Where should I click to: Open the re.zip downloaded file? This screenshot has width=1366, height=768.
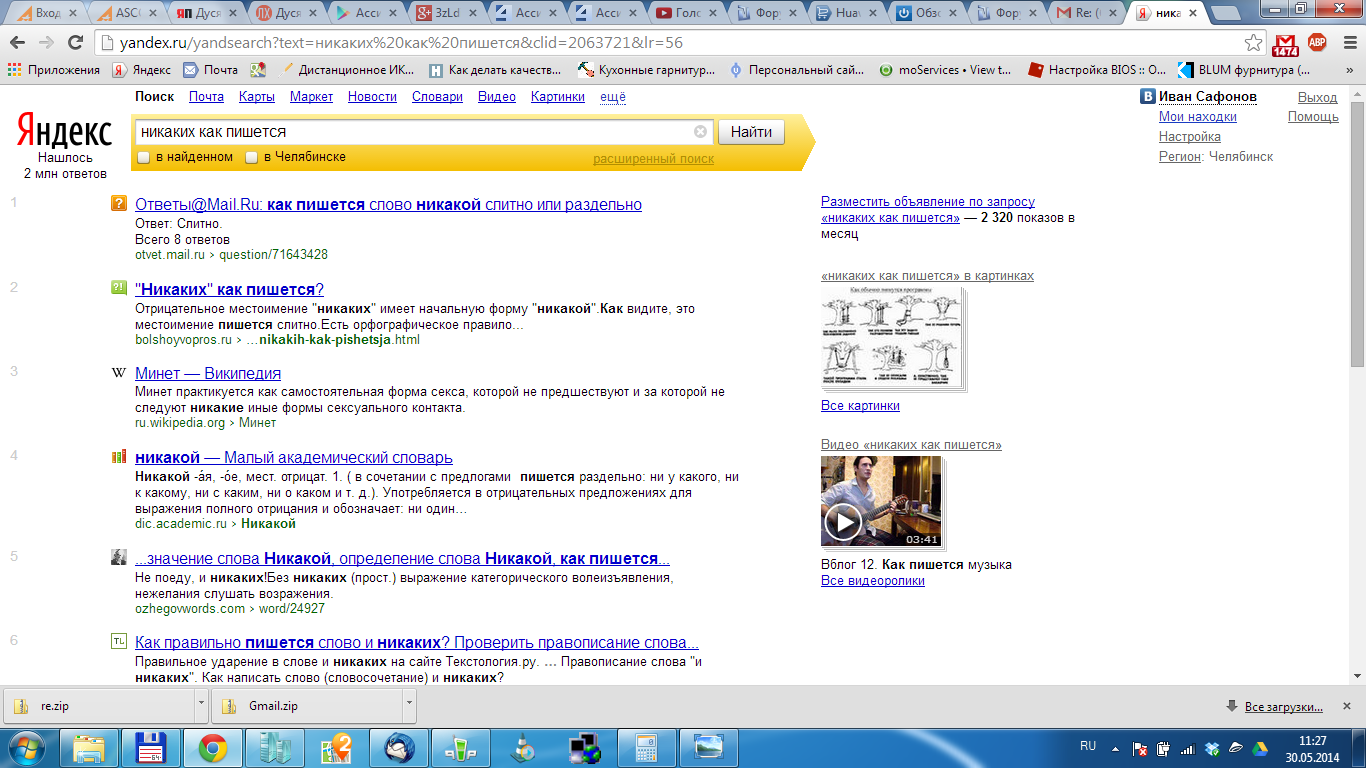tap(98, 706)
